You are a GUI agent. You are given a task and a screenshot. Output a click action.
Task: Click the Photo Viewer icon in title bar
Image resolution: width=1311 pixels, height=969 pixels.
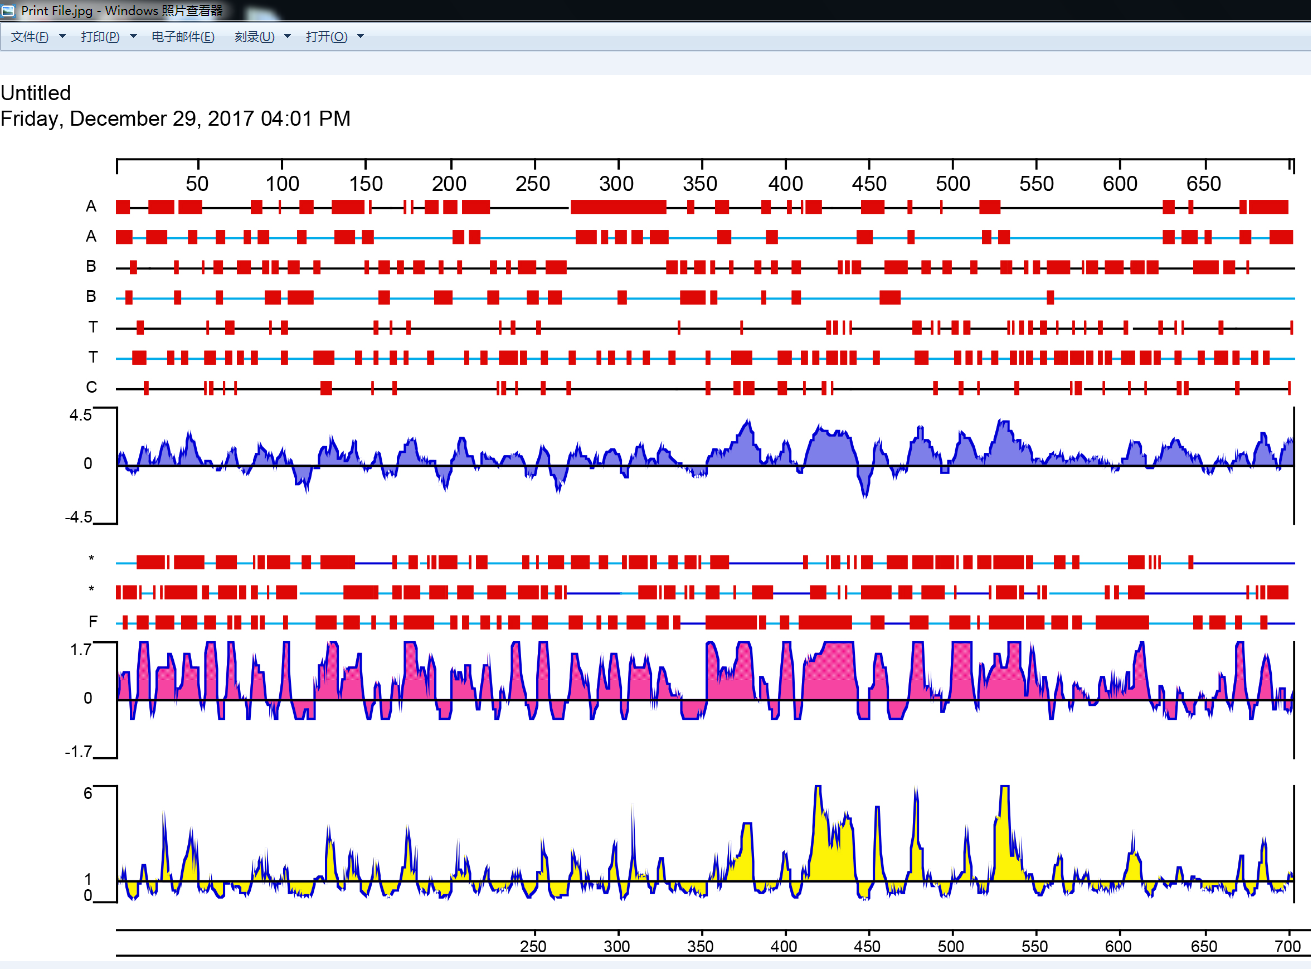tap(9, 10)
